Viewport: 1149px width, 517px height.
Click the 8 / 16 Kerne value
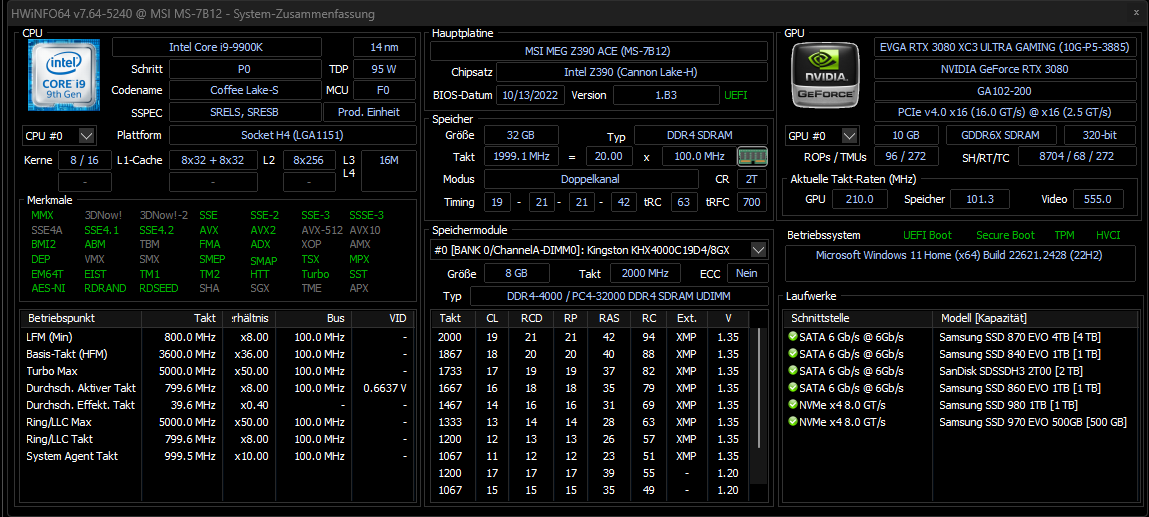84,160
